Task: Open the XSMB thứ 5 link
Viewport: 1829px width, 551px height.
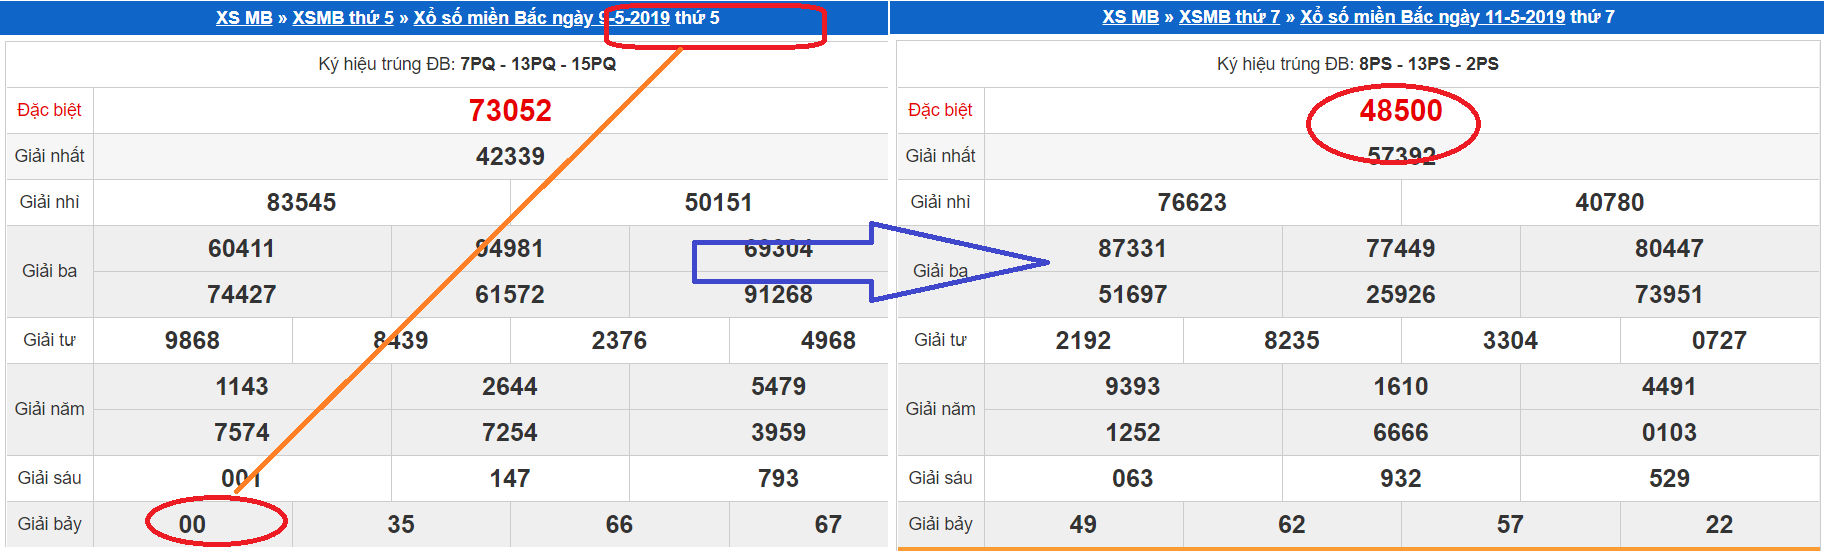Action: (x=343, y=18)
